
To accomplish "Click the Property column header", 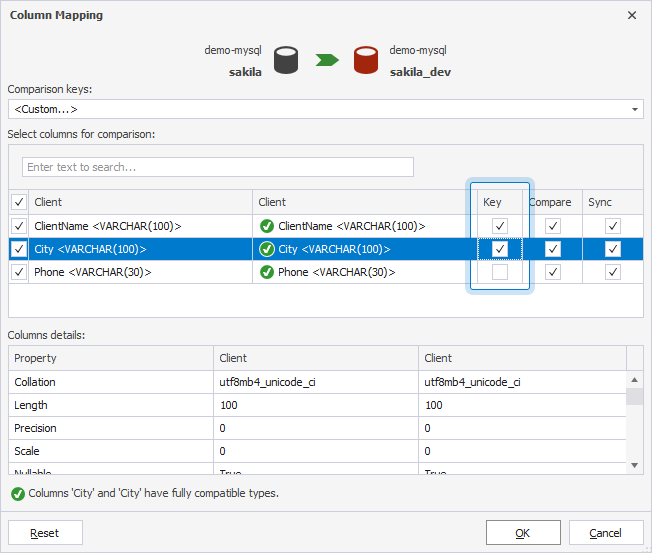I will click(111, 358).
